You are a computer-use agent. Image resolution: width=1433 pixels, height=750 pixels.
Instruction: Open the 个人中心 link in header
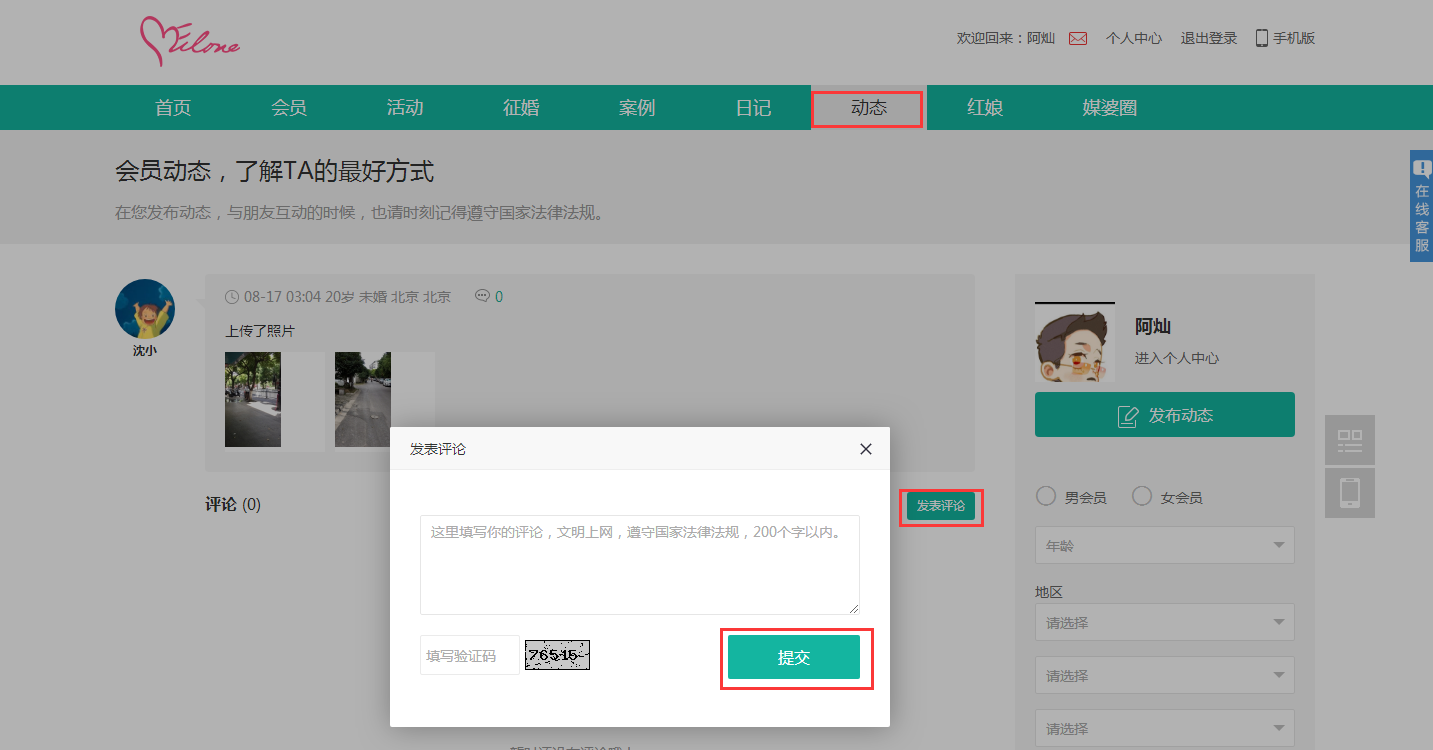pos(1134,38)
